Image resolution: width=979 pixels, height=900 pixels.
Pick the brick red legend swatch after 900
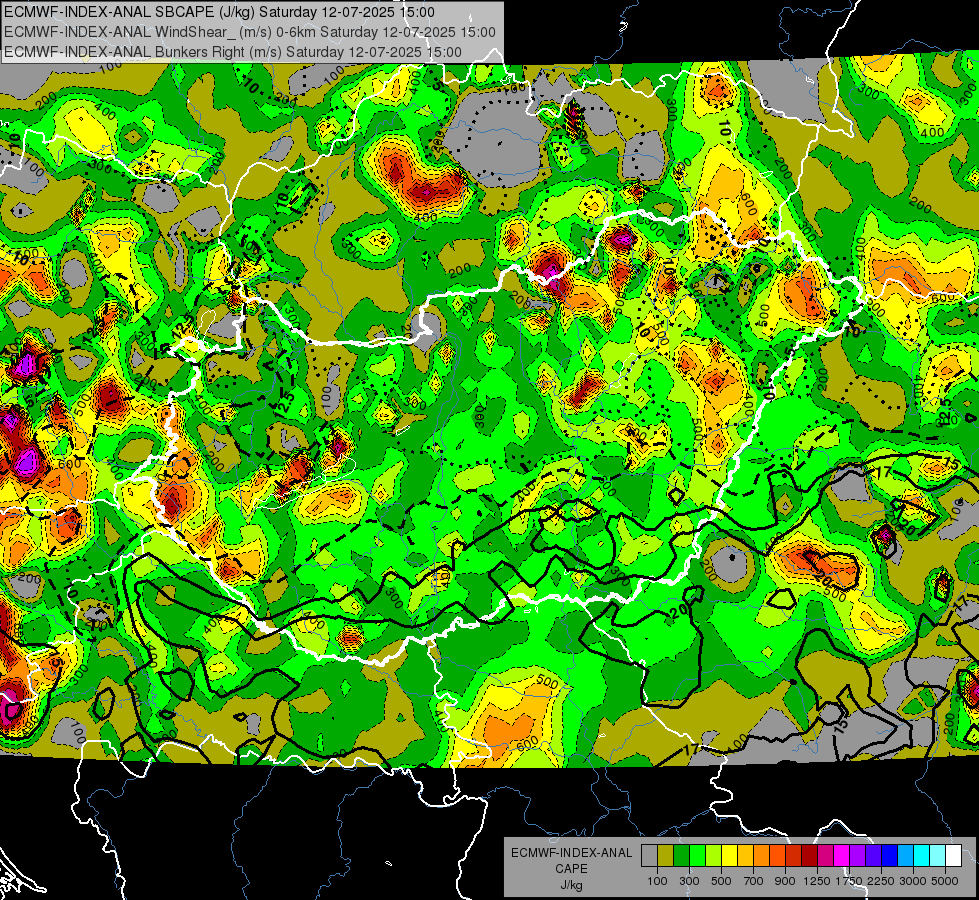click(x=794, y=855)
